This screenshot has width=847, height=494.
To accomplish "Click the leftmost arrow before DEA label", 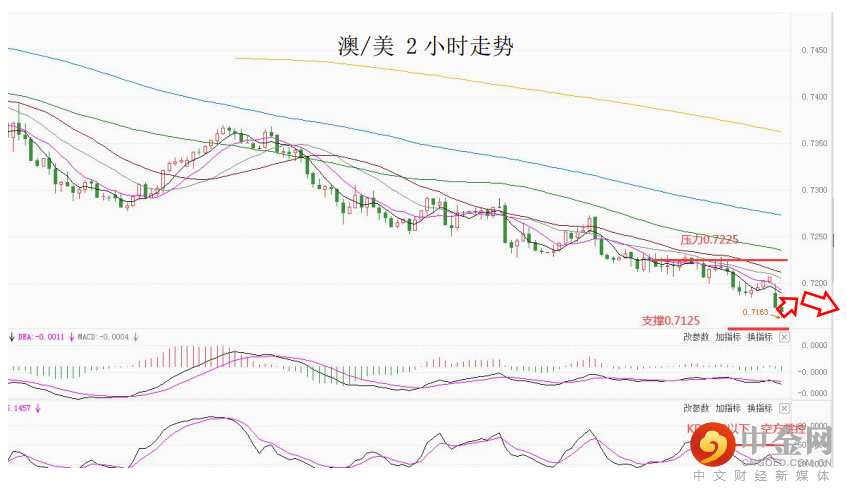I will click(x=10, y=337).
